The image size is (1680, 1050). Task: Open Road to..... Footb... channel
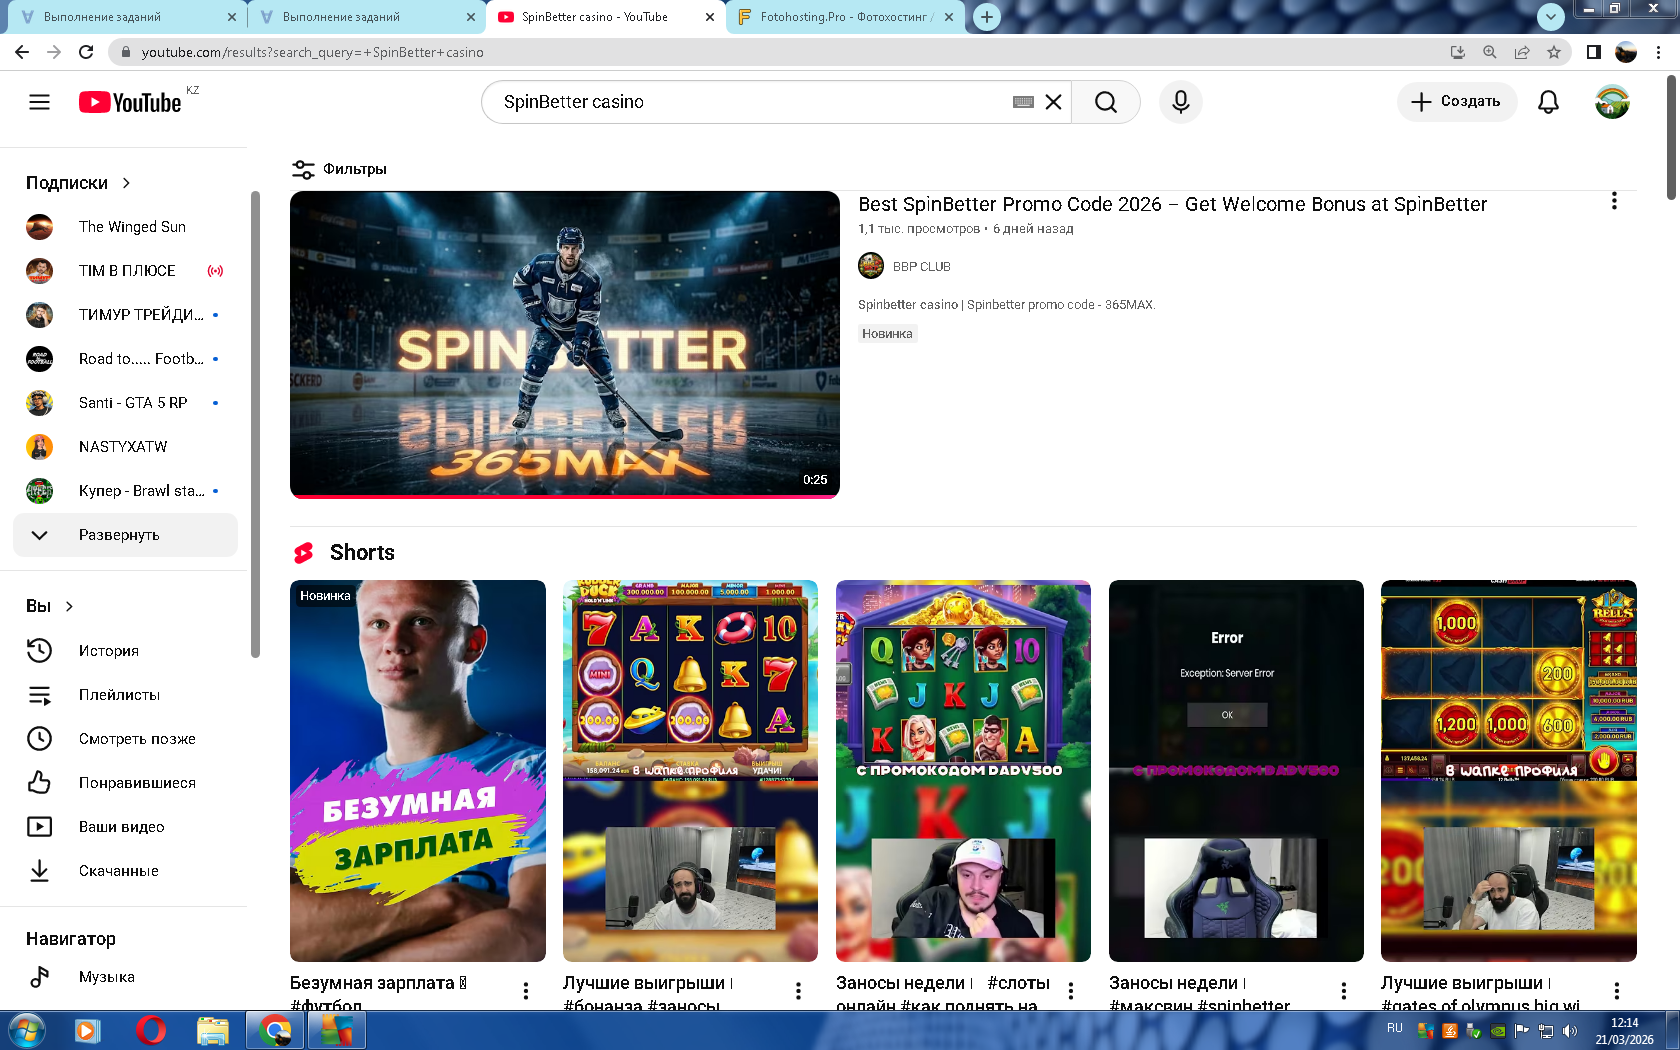pyautogui.click(x=126, y=359)
